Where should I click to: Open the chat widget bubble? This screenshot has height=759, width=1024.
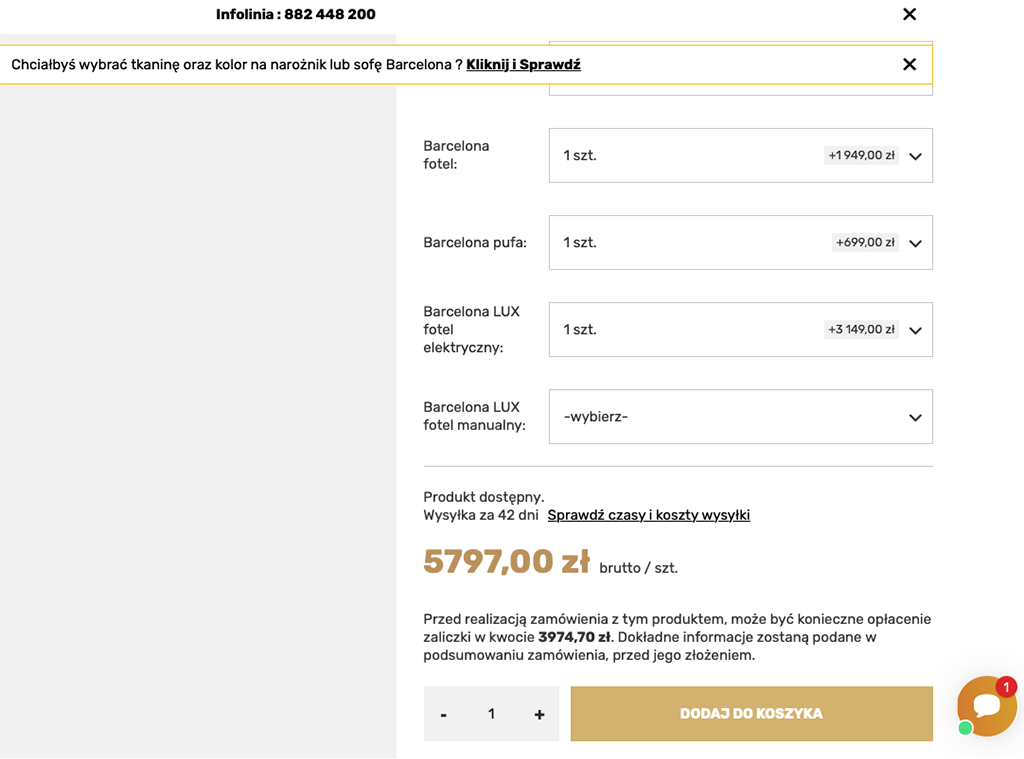click(986, 706)
